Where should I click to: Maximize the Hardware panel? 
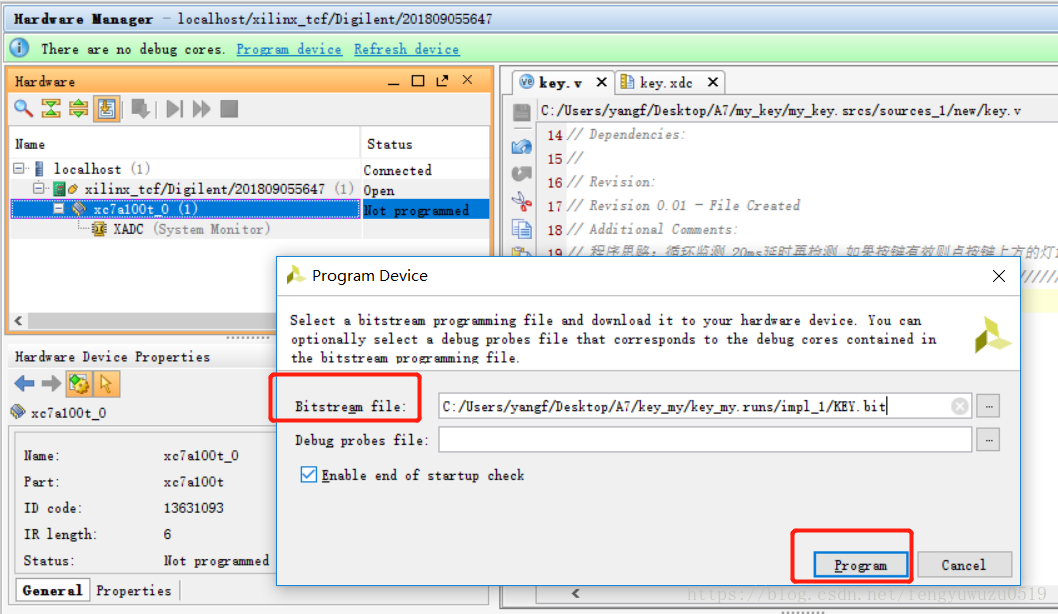click(418, 81)
